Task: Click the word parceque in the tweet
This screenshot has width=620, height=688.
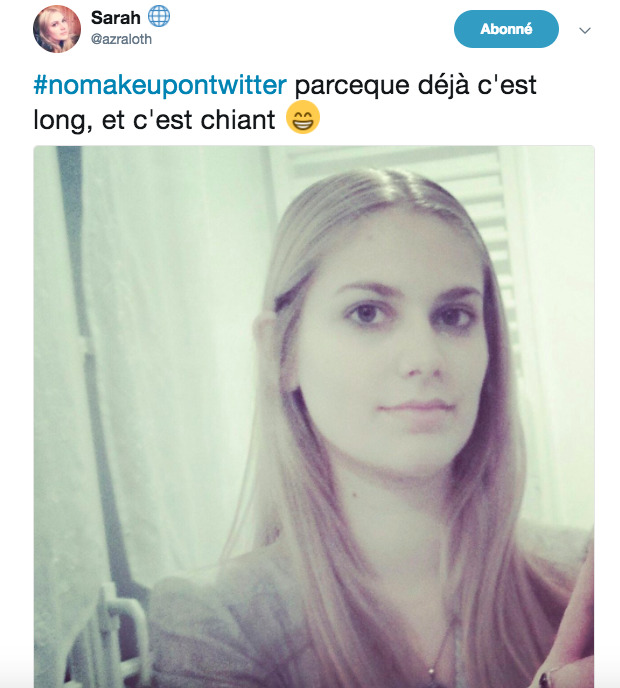Action: (351, 86)
